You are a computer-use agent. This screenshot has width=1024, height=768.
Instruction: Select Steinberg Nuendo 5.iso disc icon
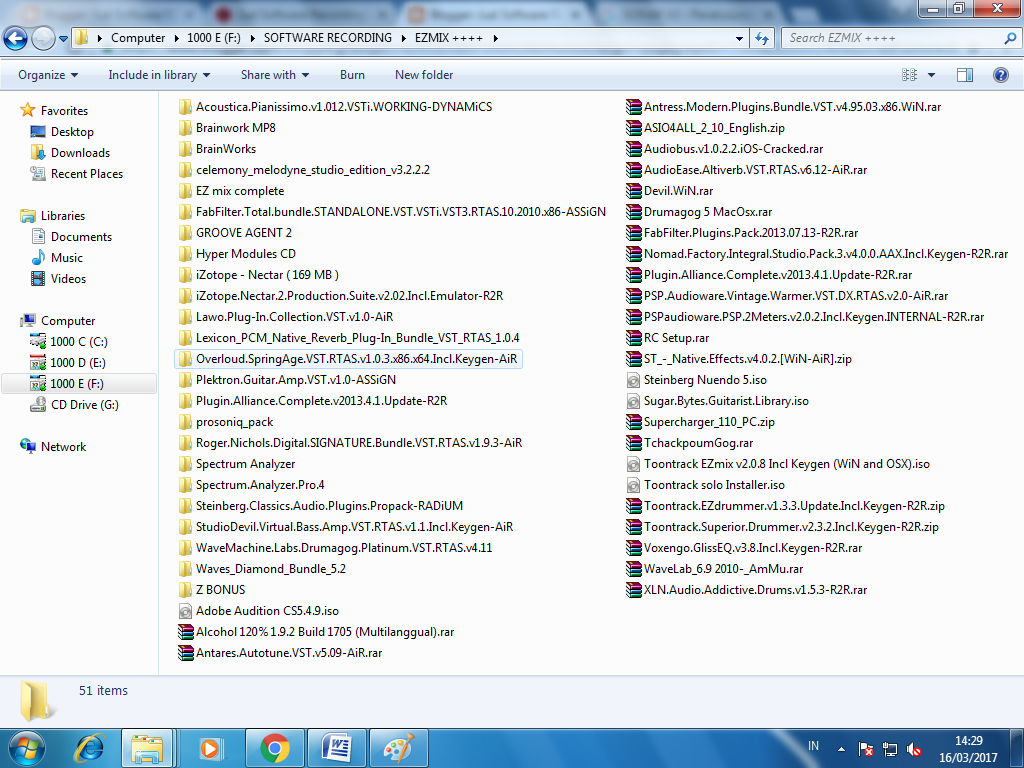pyautogui.click(x=633, y=380)
